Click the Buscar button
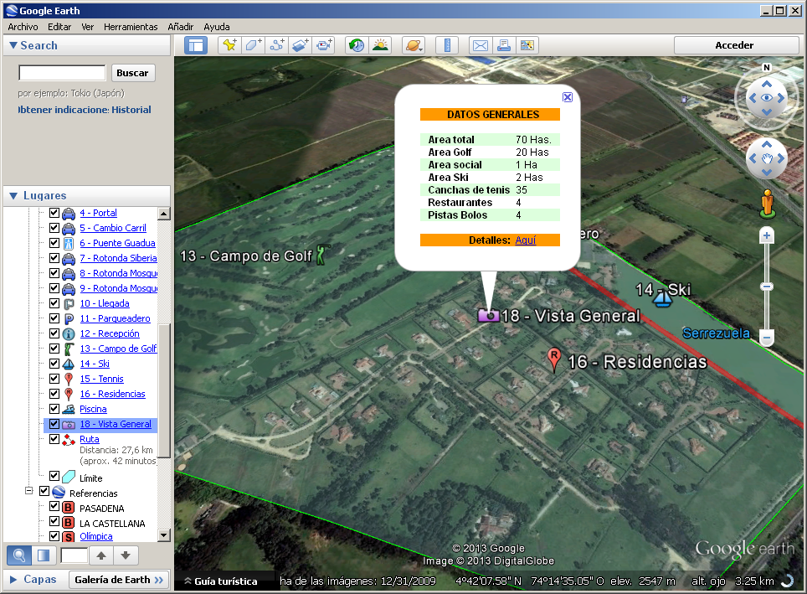807x594 pixels. point(133,73)
